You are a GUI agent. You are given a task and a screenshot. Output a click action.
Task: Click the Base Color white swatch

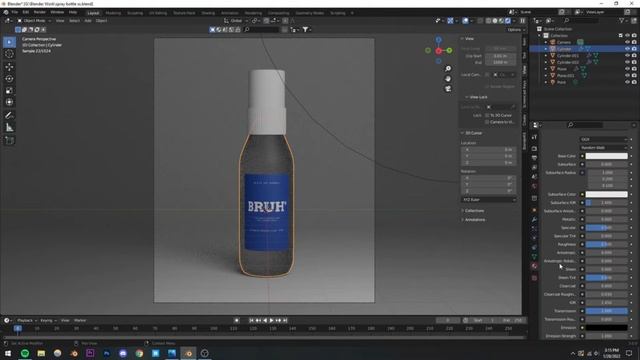tap(607, 156)
